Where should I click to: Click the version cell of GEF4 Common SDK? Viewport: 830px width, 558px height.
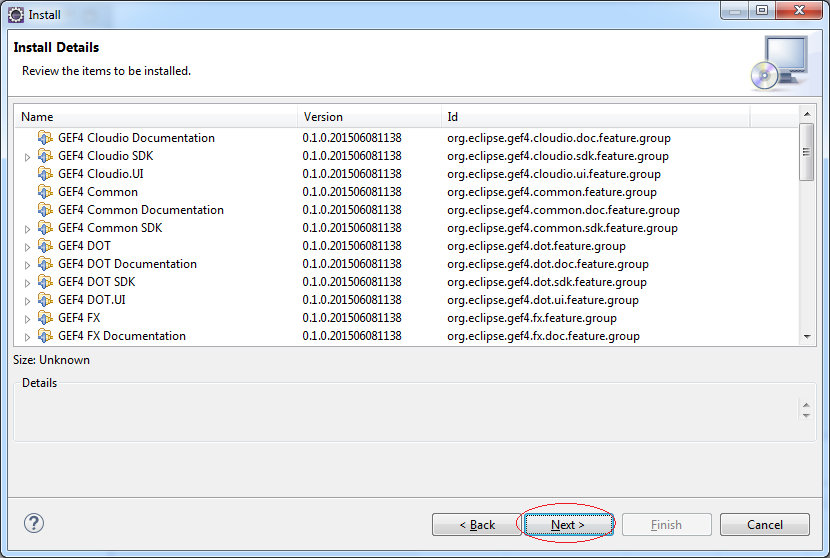(x=352, y=228)
